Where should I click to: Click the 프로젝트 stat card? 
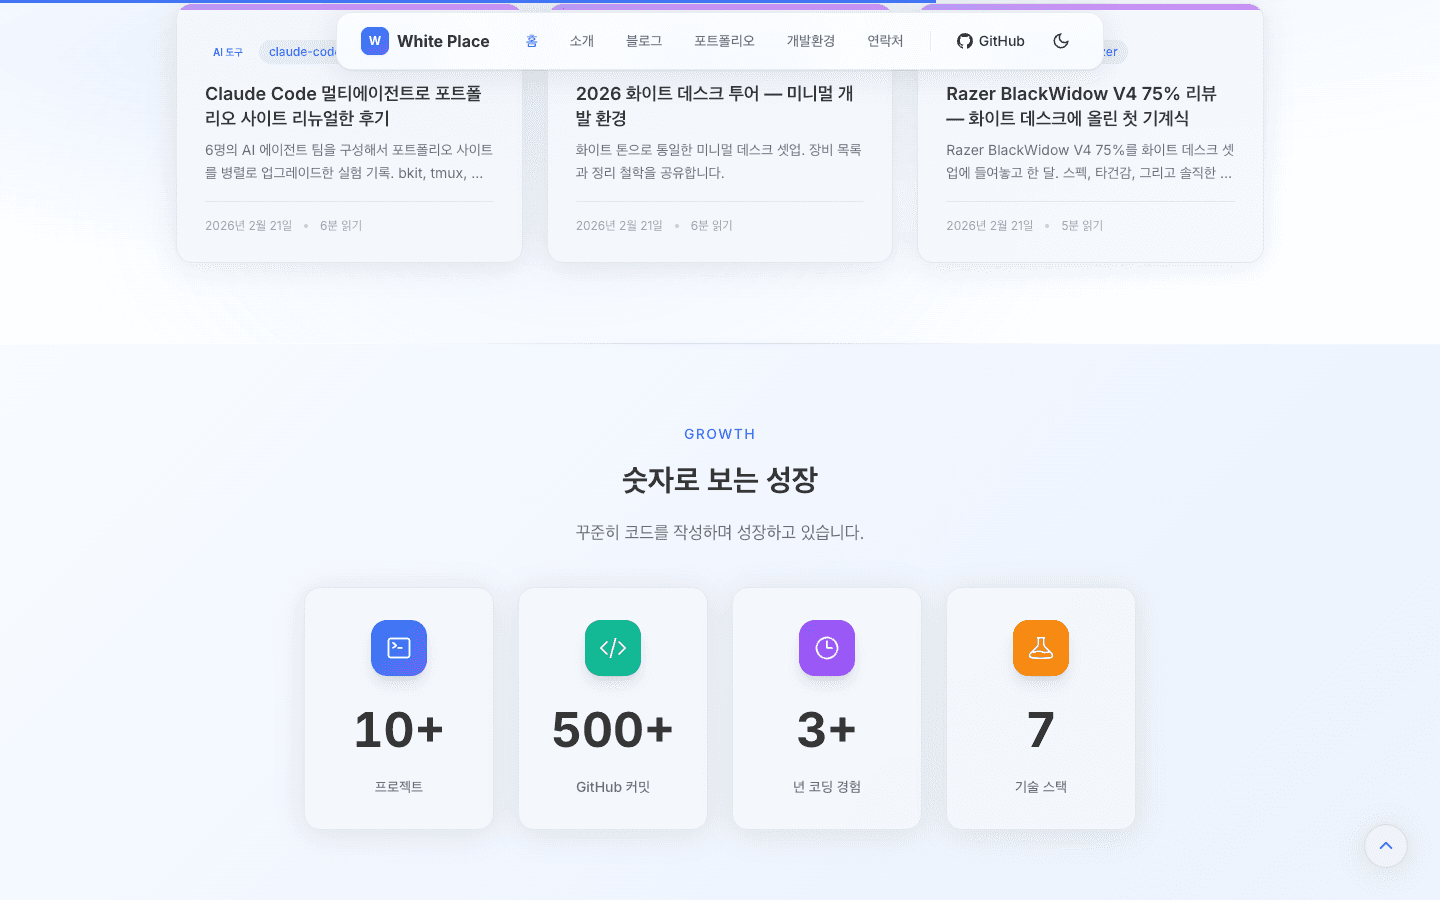[398, 708]
